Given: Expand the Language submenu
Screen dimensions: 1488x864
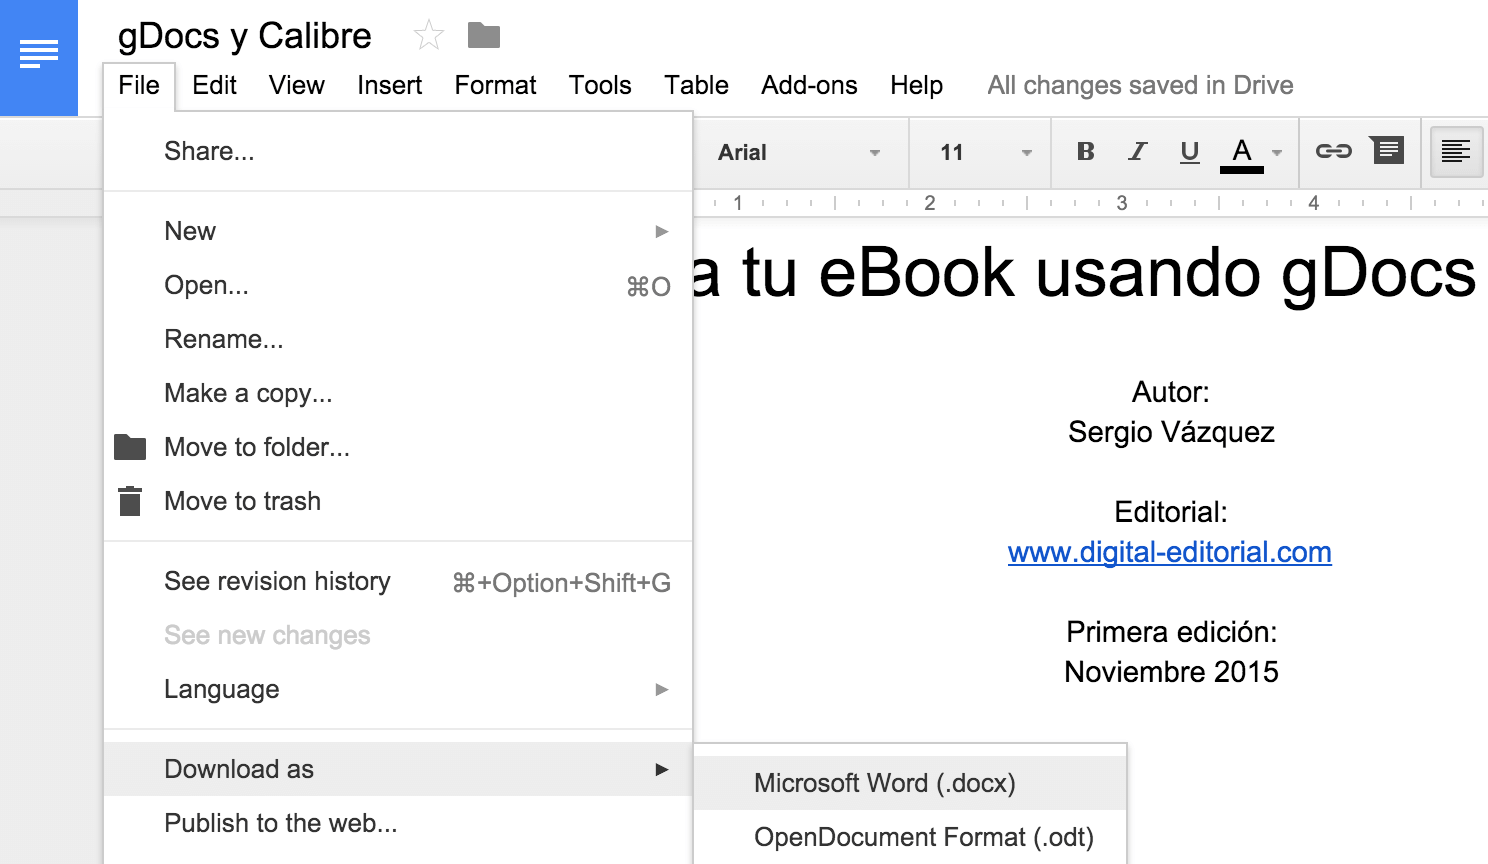Looking at the screenshot, I should tap(221, 689).
